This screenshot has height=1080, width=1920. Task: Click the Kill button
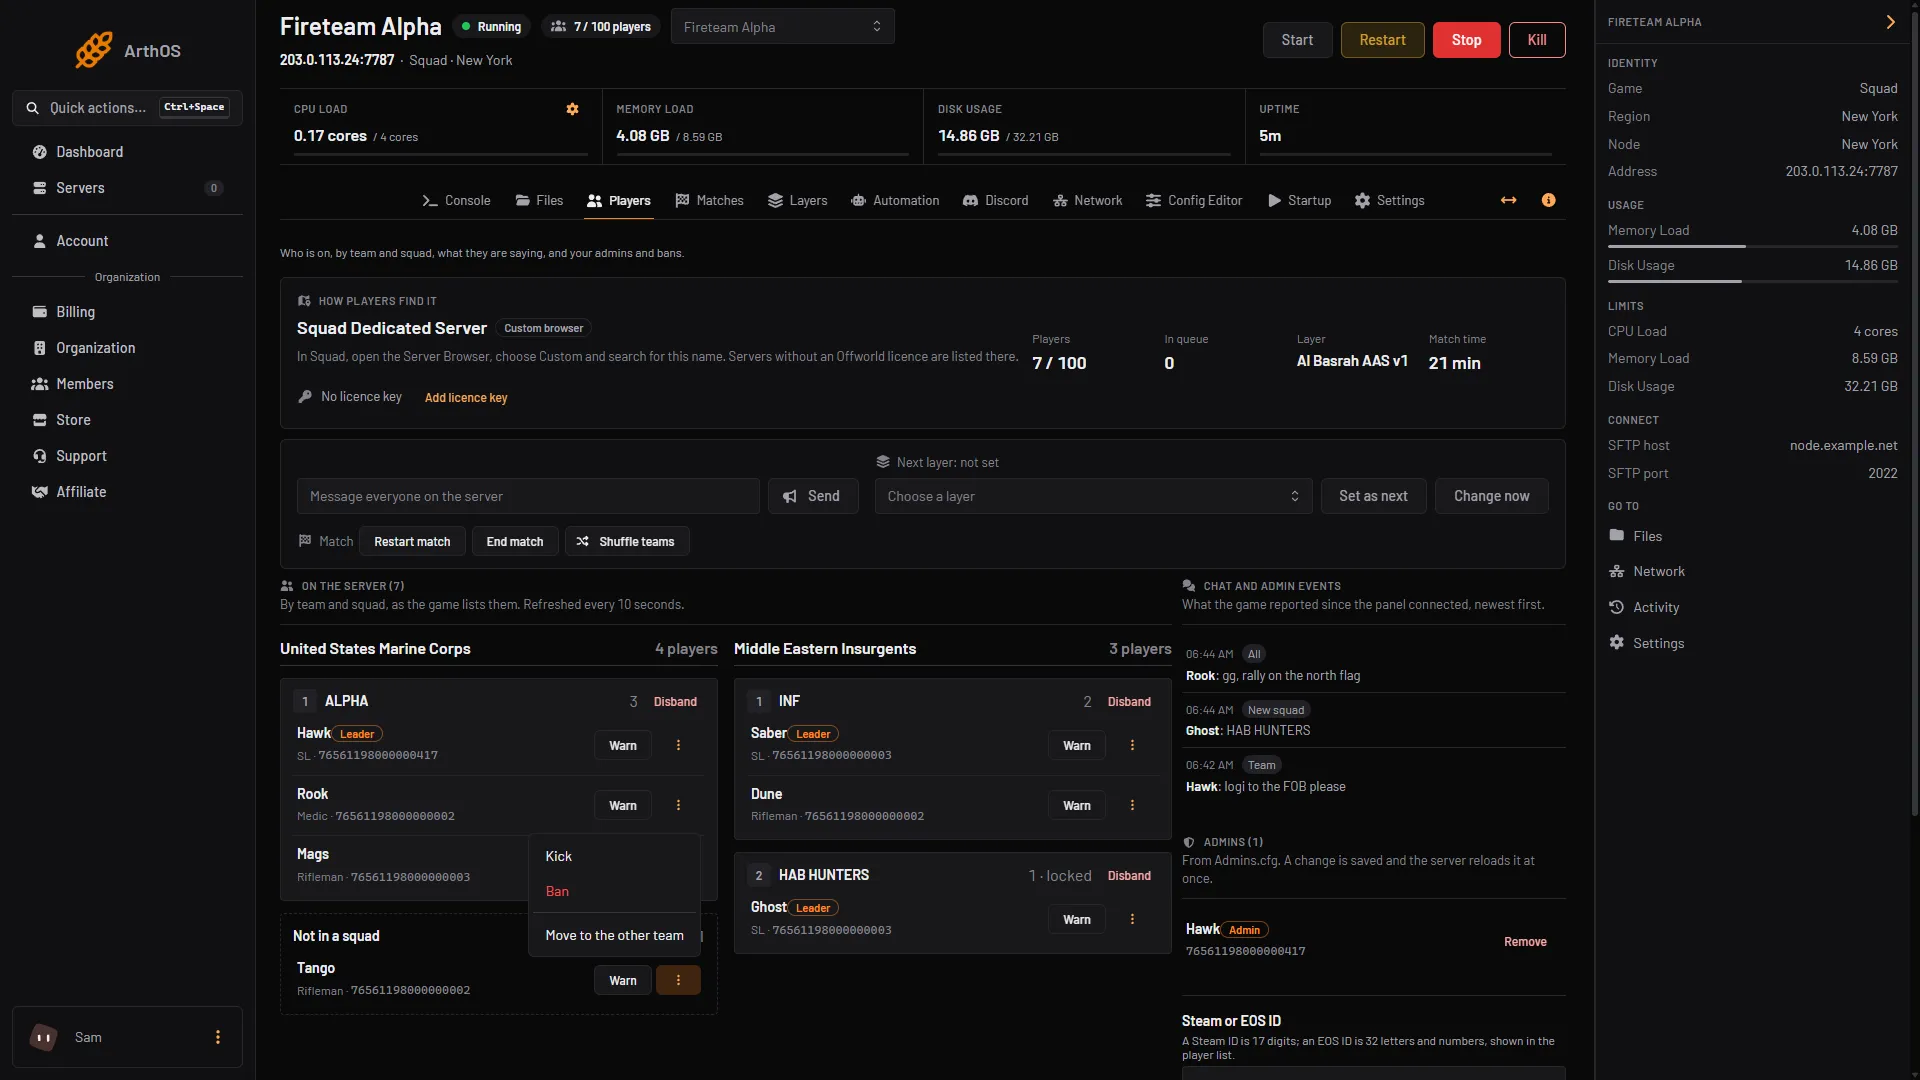[x=1537, y=40]
